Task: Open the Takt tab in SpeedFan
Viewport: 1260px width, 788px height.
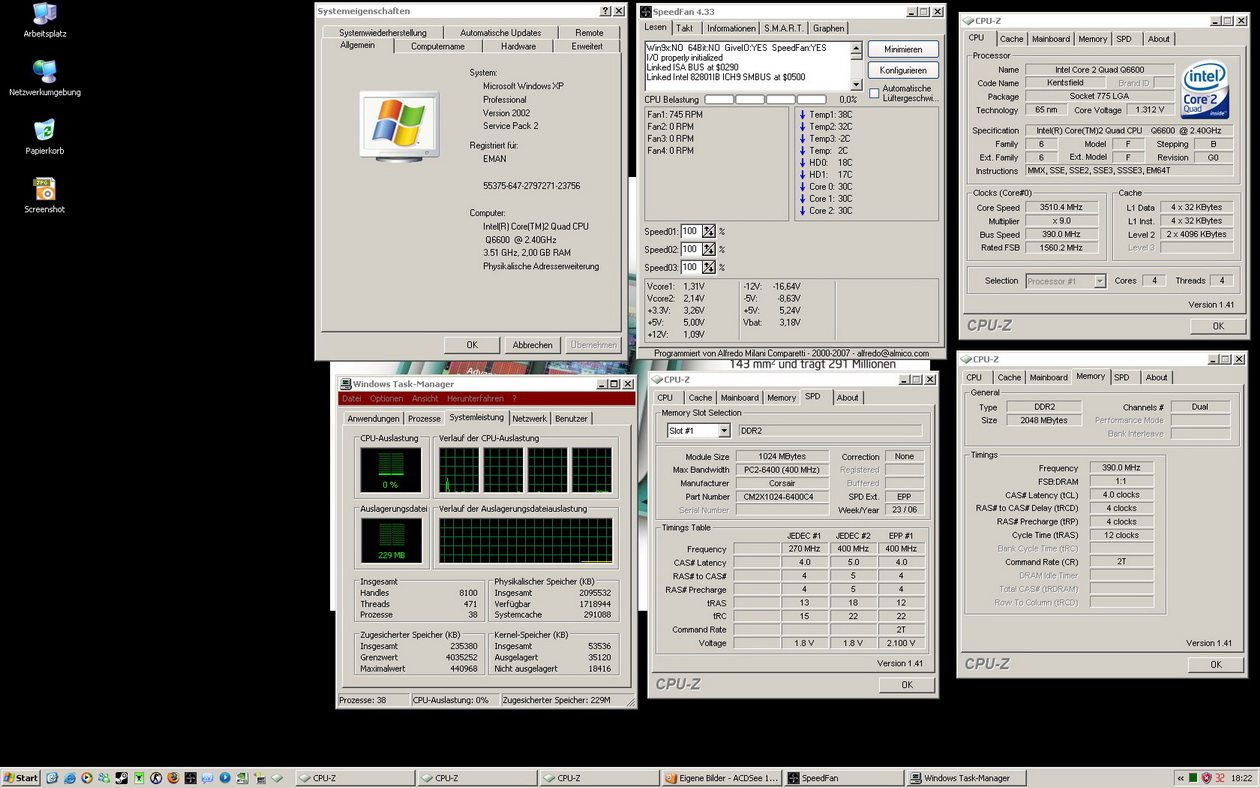Action: [x=685, y=28]
